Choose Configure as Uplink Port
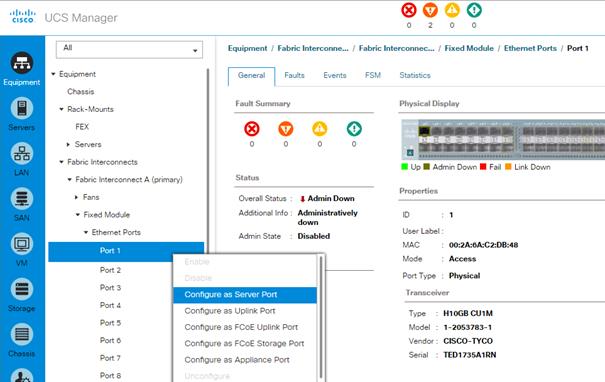 [245, 311]
